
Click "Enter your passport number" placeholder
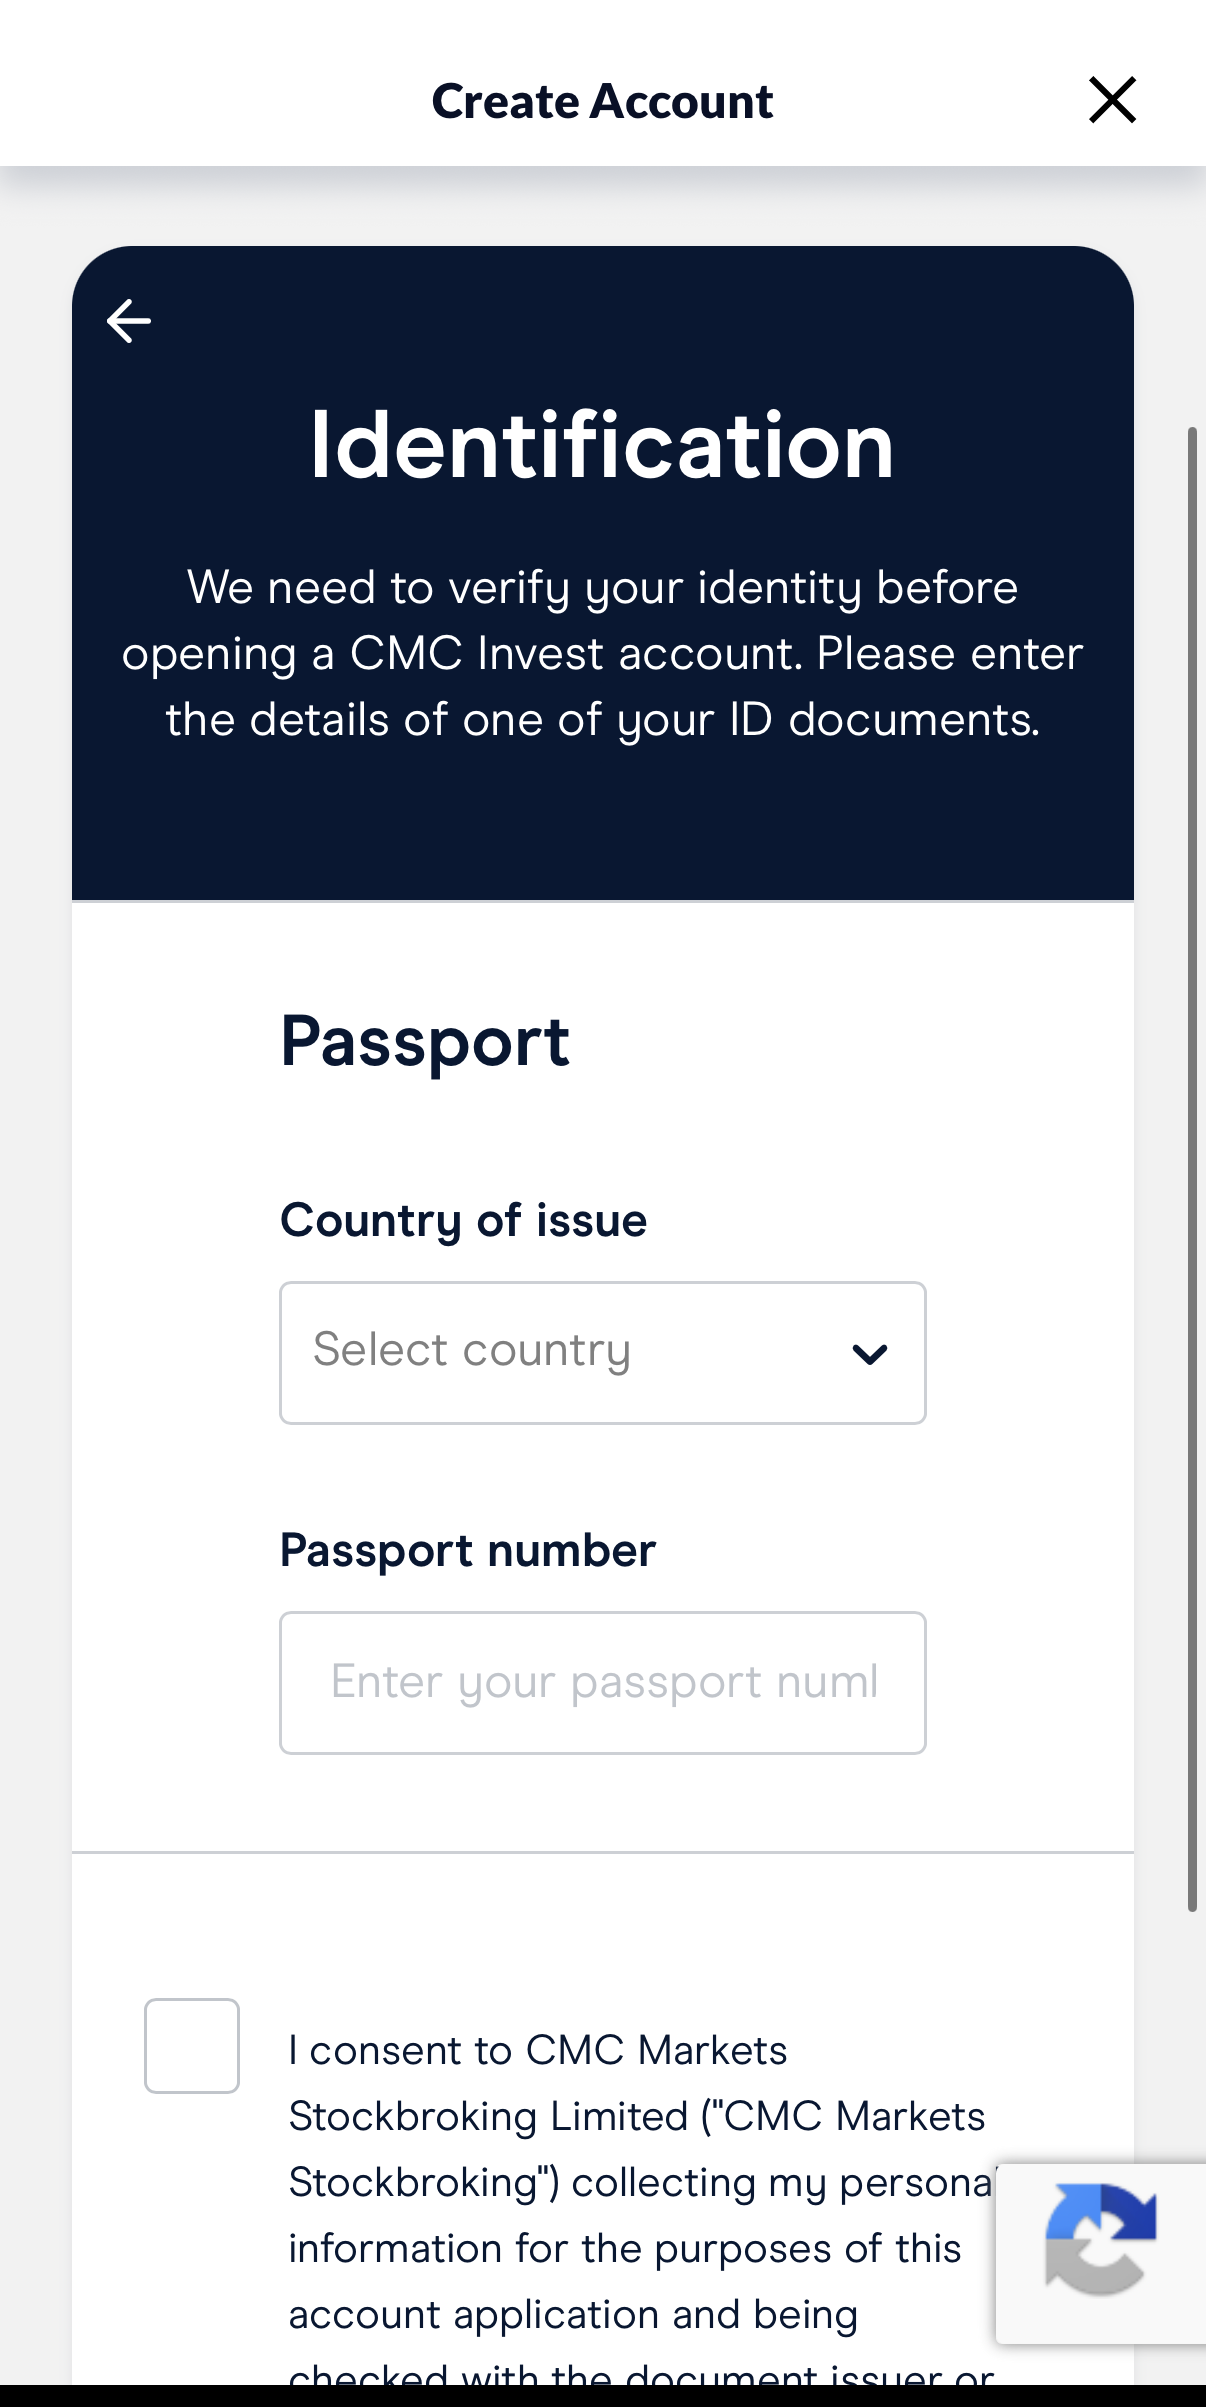click(604, 1682)
